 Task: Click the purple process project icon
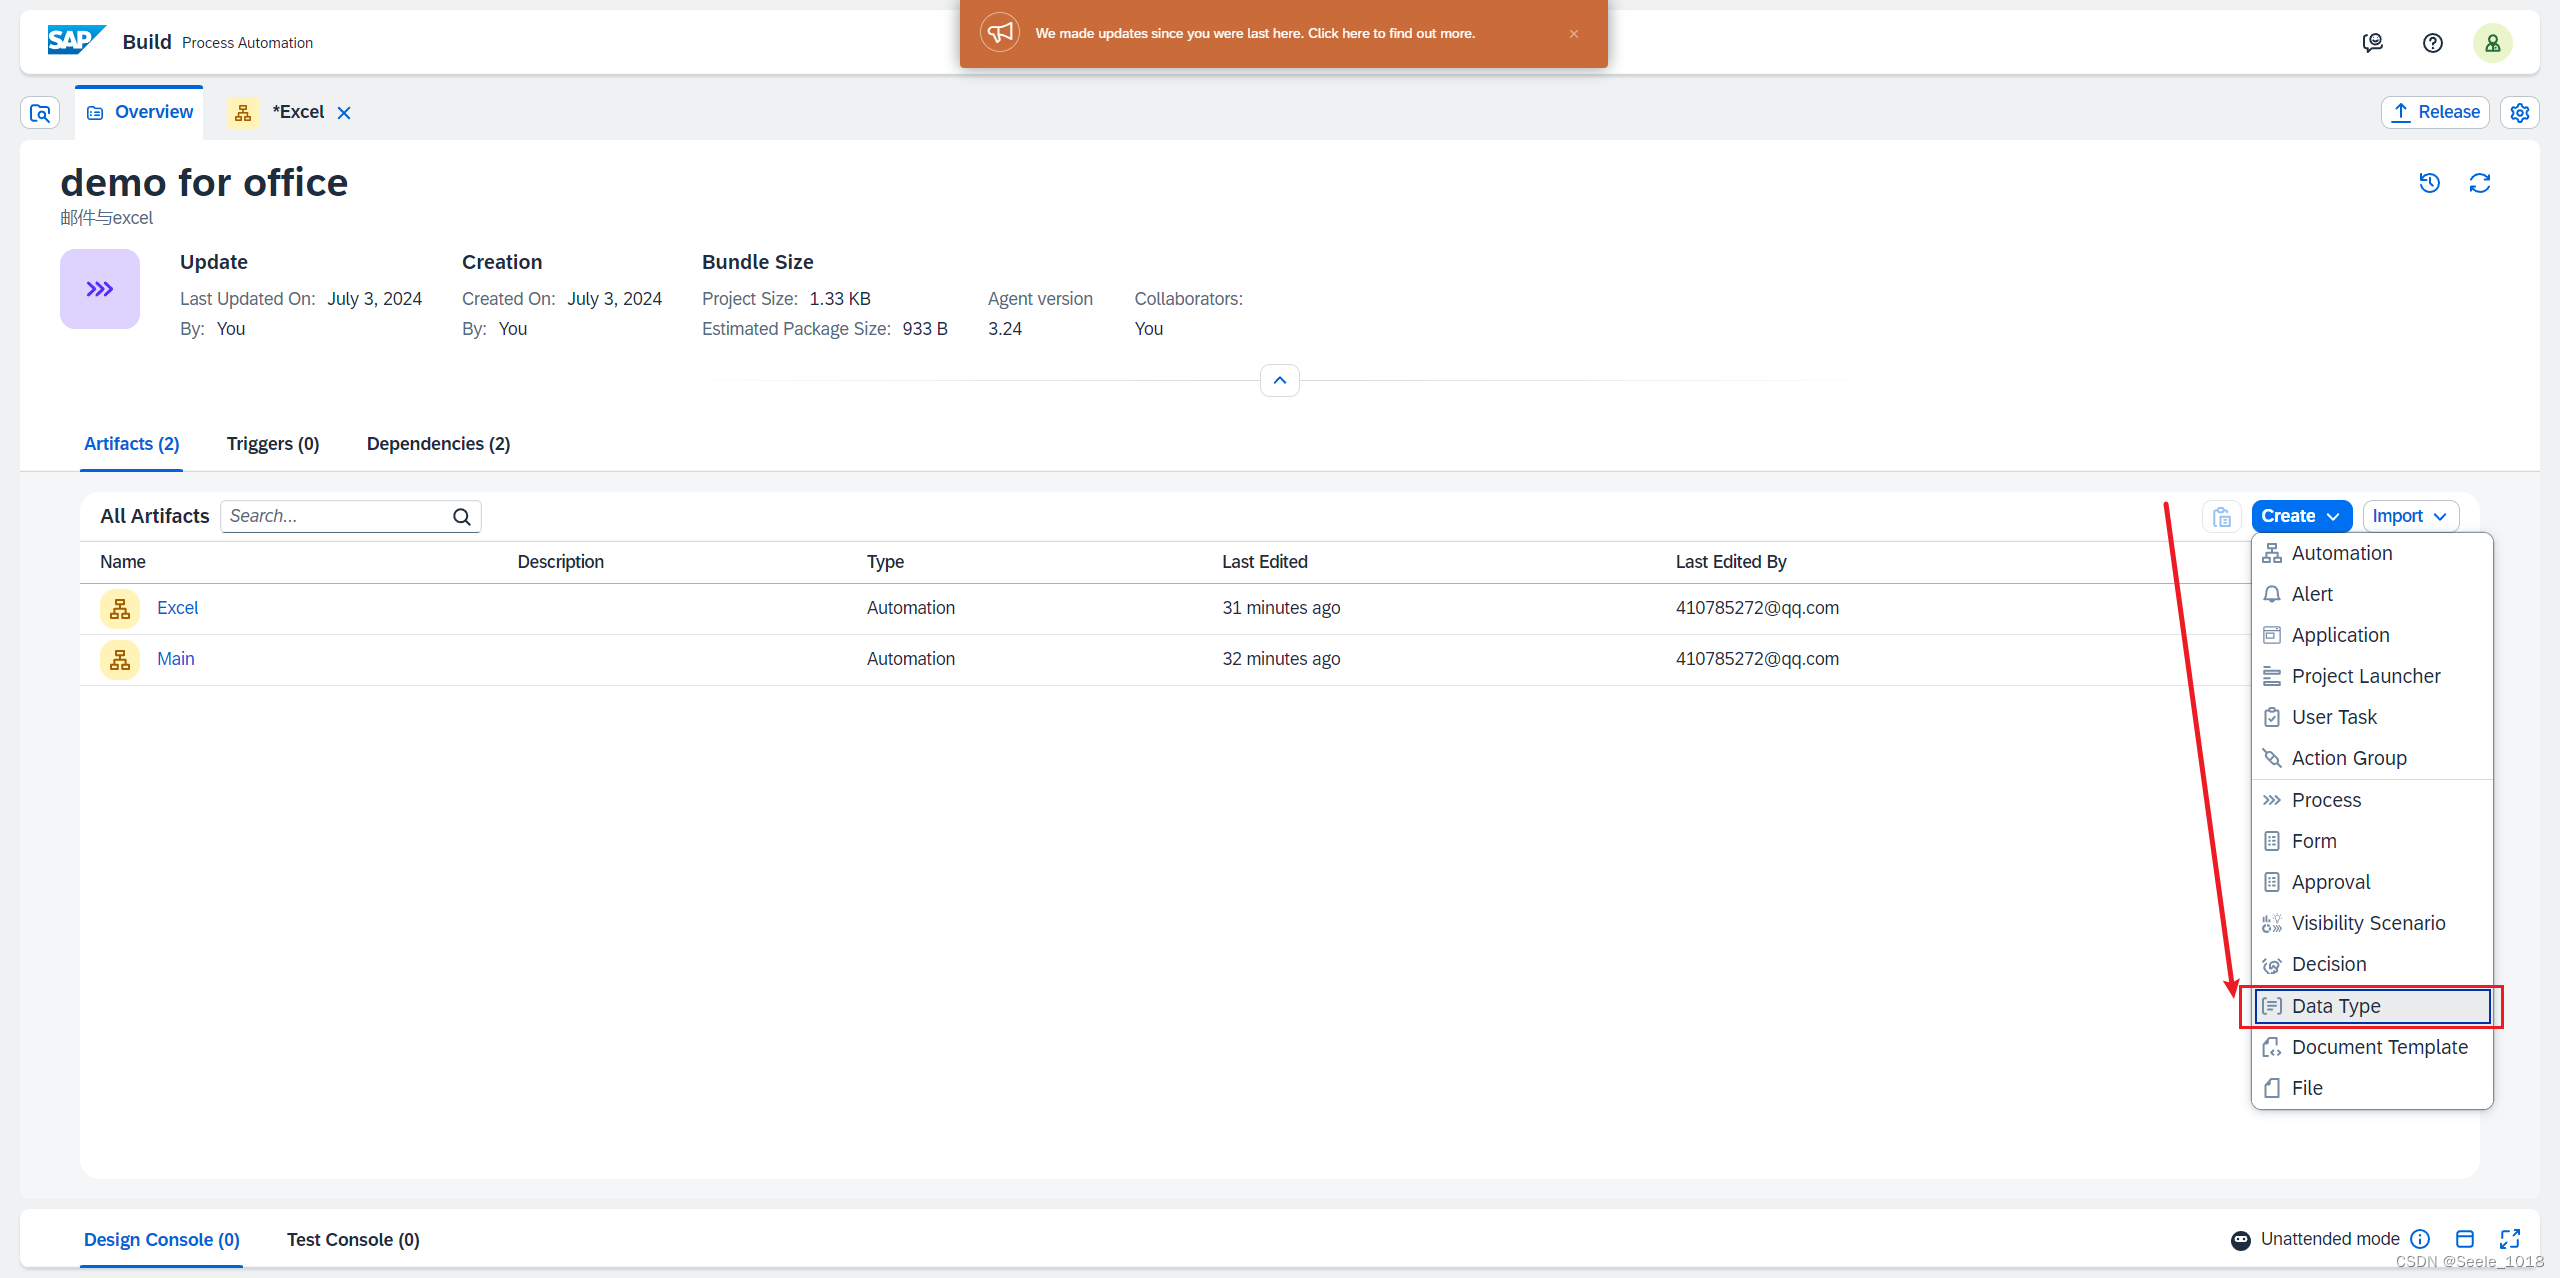[x=100, y=289]
